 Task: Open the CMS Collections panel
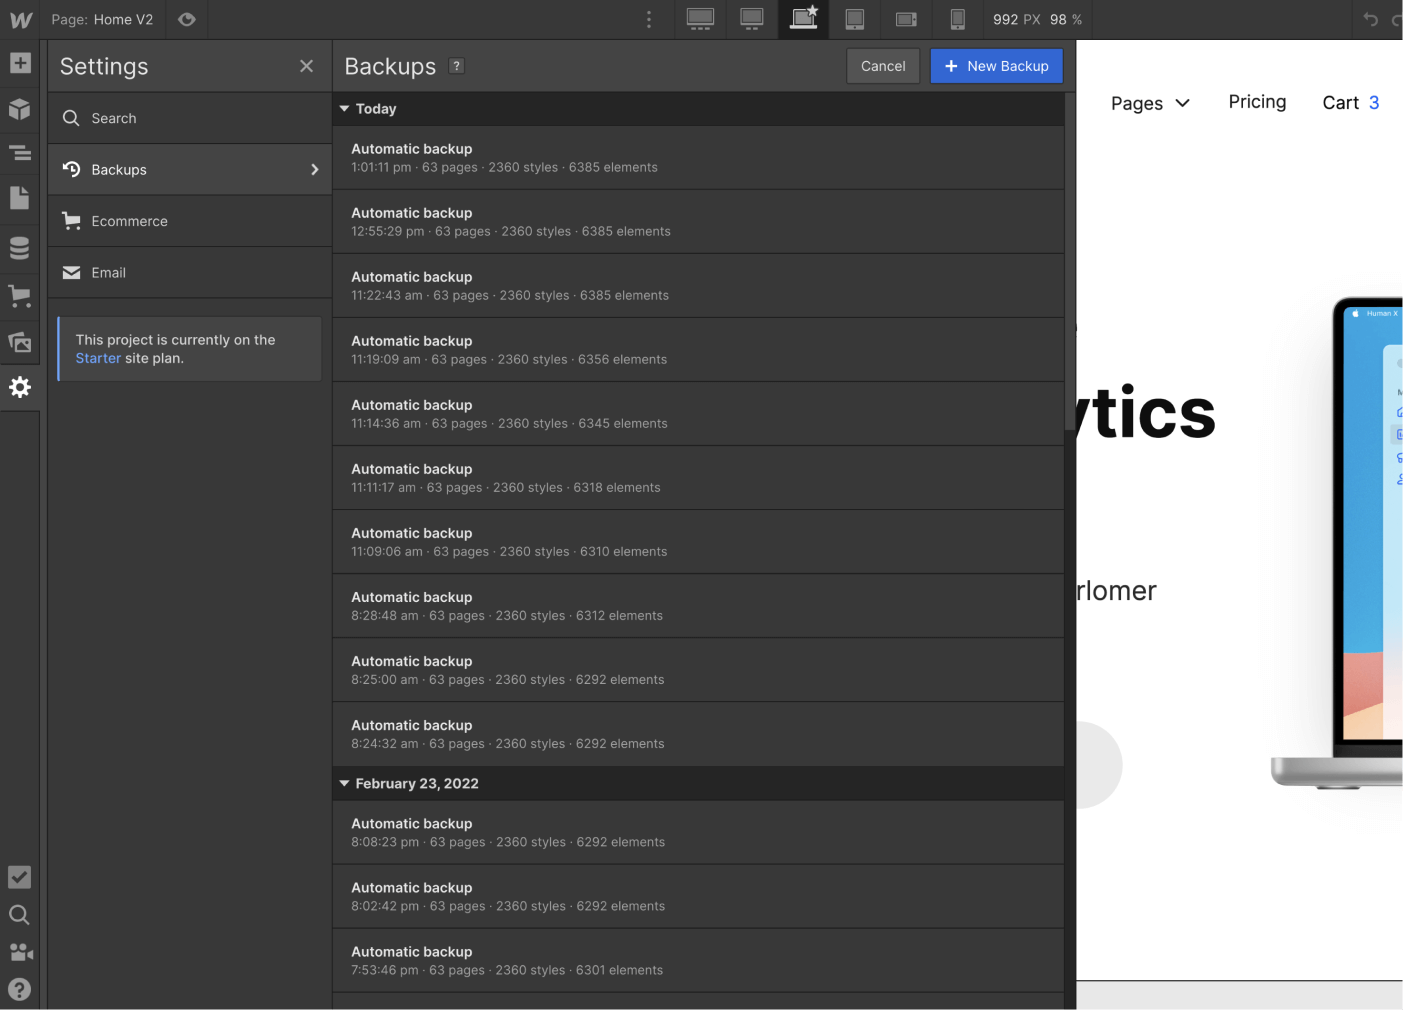tap(20, 247)
